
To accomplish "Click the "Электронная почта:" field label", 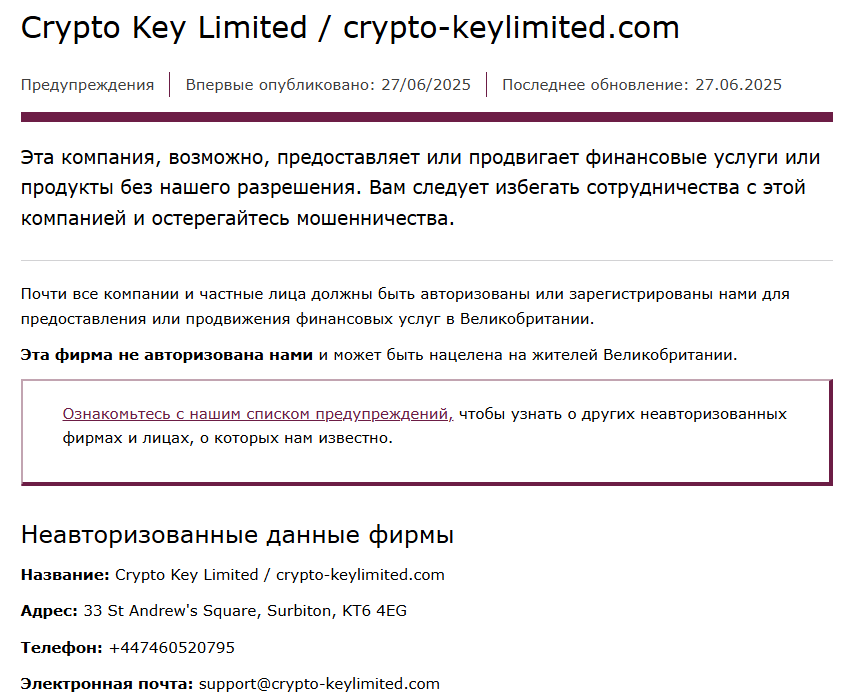I will [x=106, y=684].
